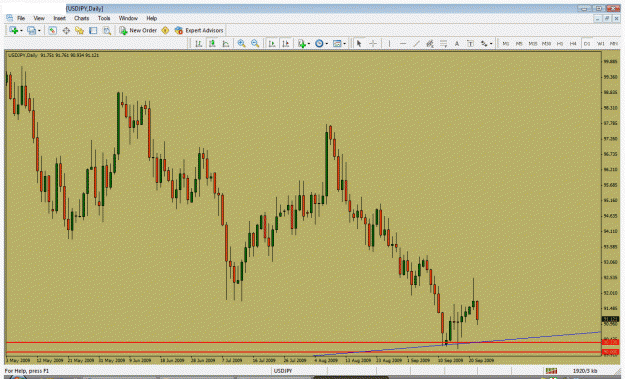The height and width of the screenshot is (379, 625).
Task: Switch to the M5 timeframe
Action: [x=519, y=44]
